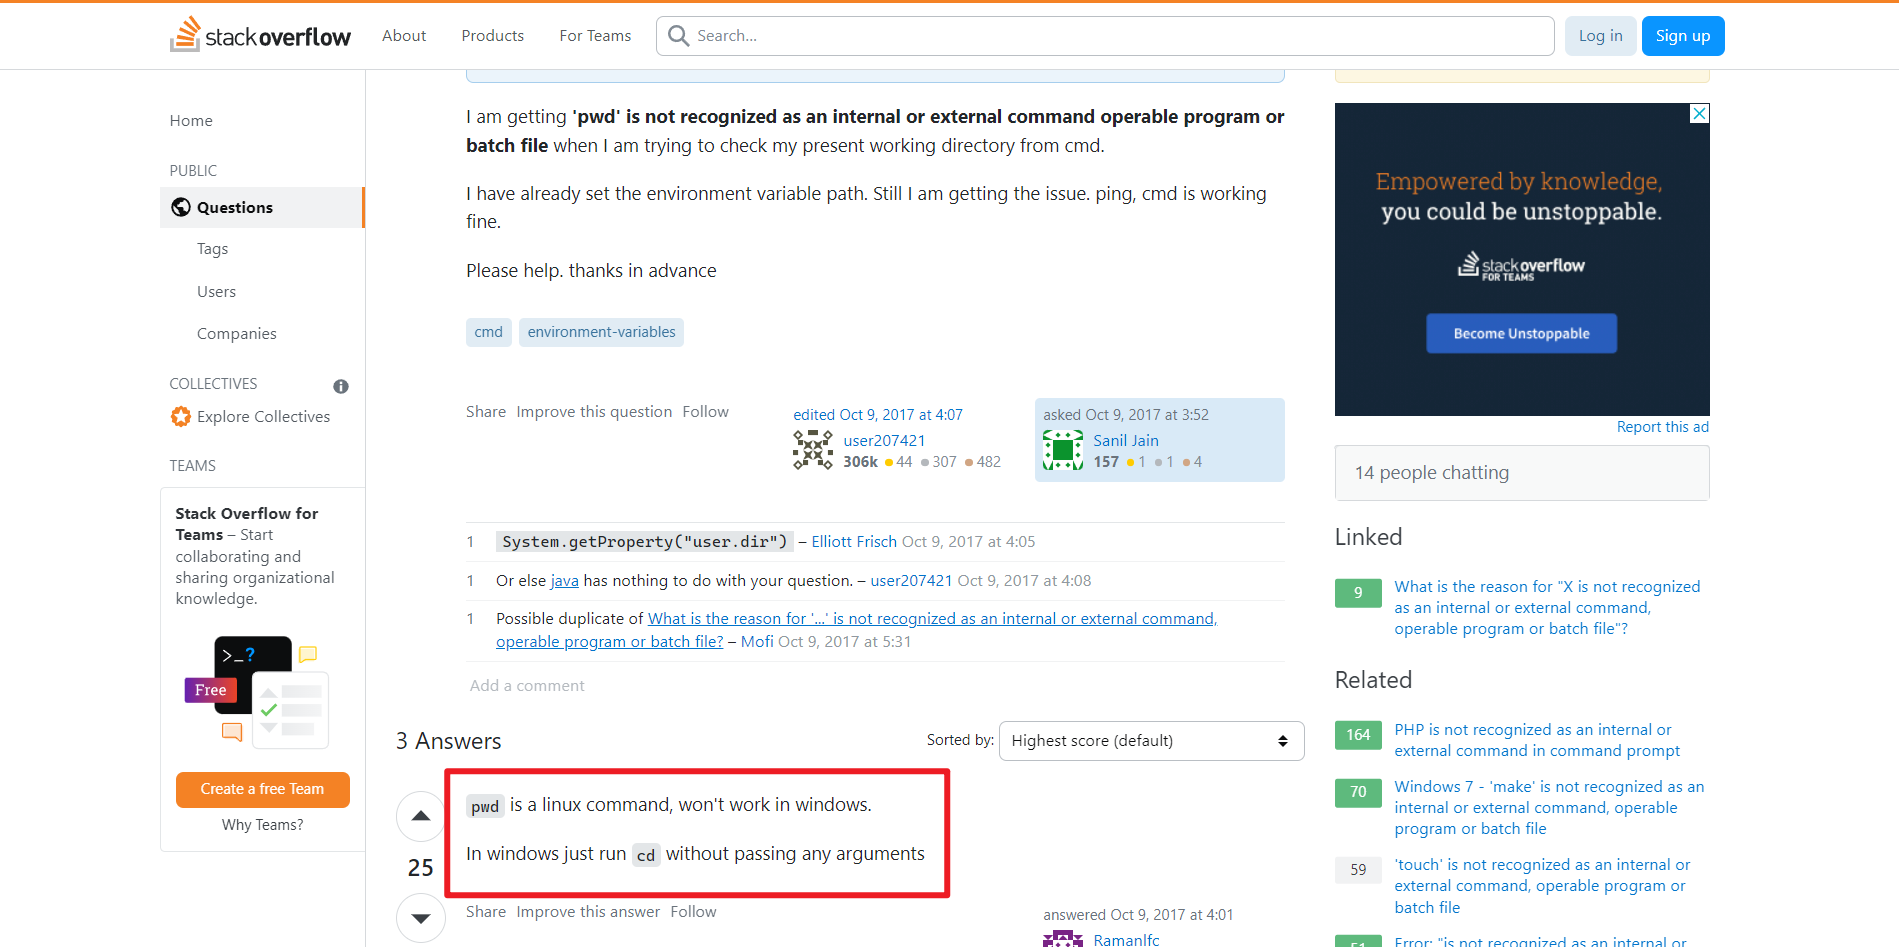This screenshot has width=1899, height=947.
Task: Click the search magnifier icon
Action: [678, 36]
